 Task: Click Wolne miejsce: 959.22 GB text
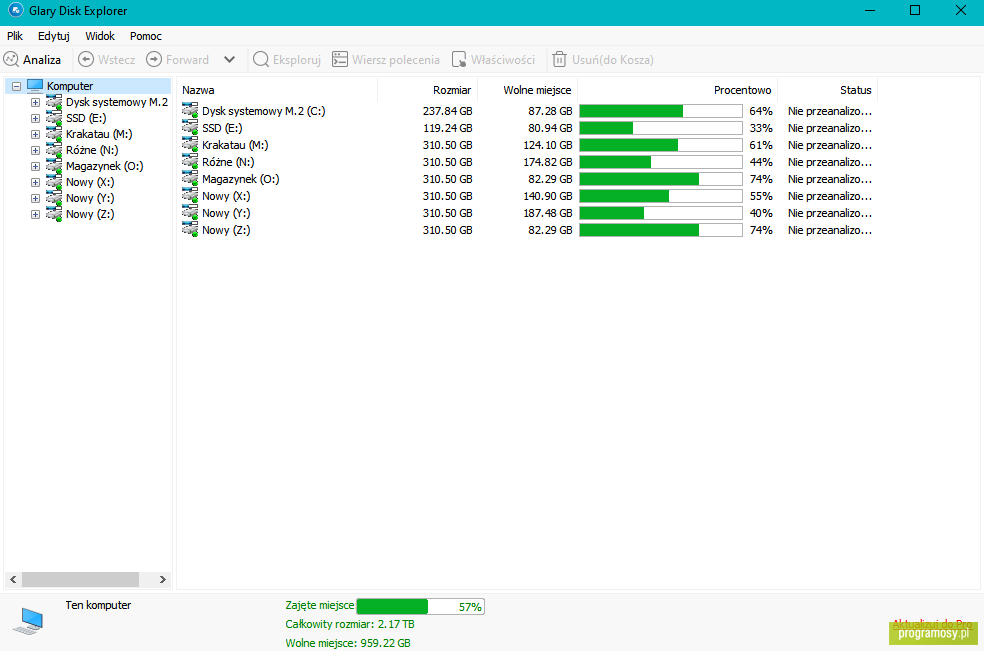pyautogui.click(x=348, y=643)
